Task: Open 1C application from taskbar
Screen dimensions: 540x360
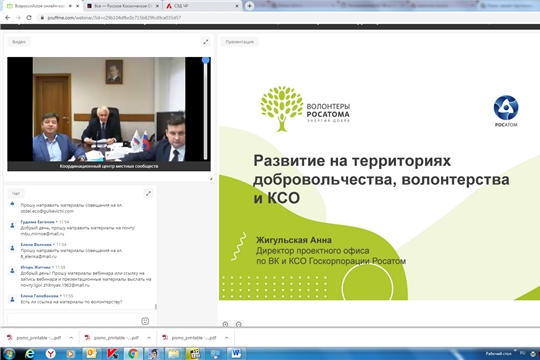Action: pos(195,354)
